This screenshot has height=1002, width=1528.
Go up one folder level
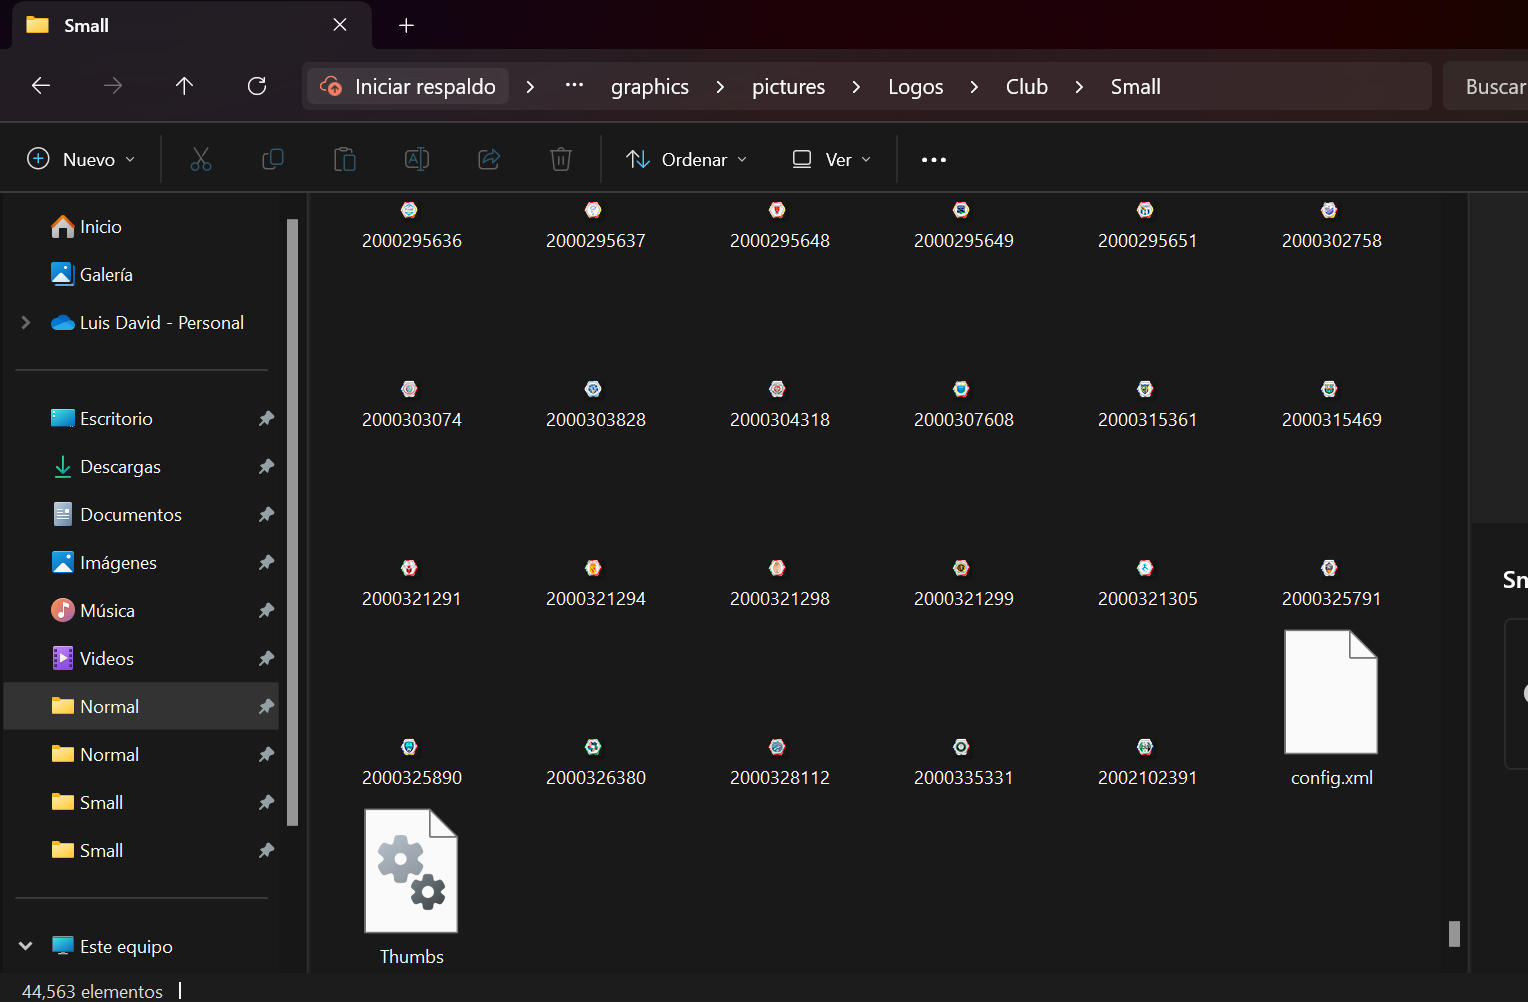point(184,86)
